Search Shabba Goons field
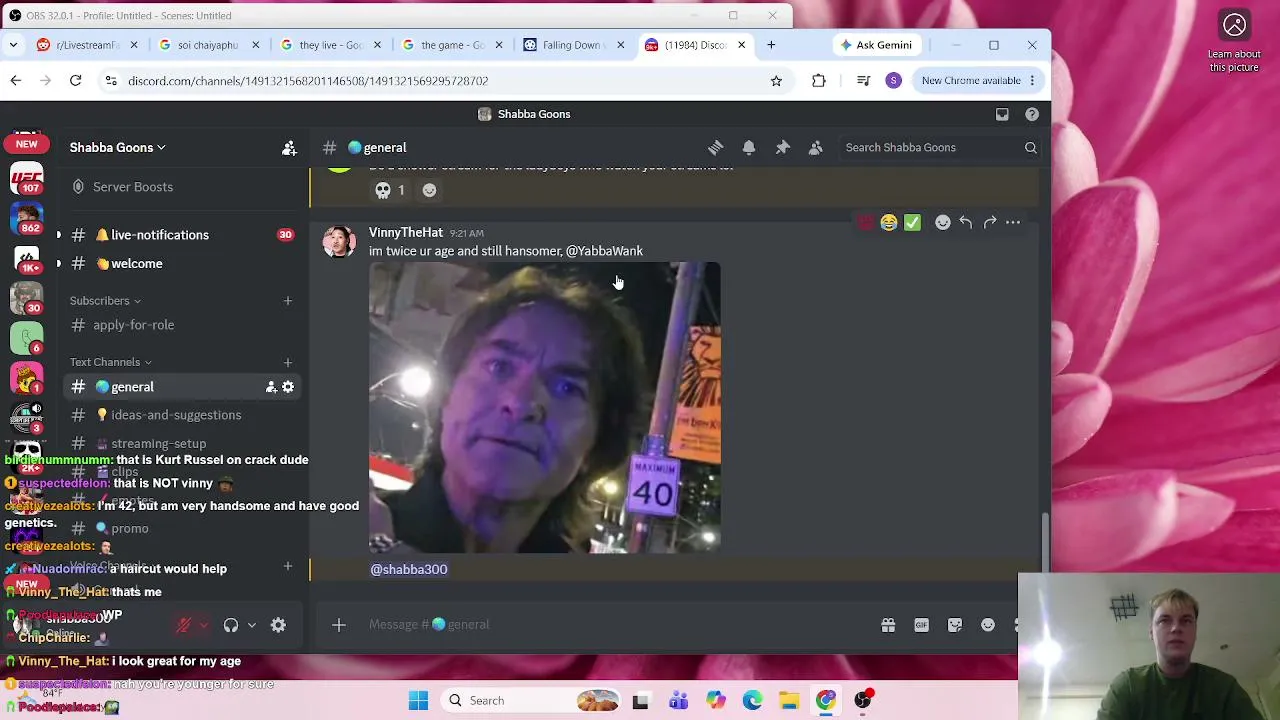Screen dimensions: 1280x720 [x=941, y=148]
